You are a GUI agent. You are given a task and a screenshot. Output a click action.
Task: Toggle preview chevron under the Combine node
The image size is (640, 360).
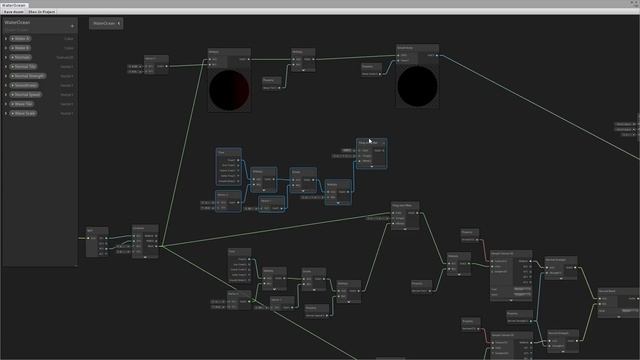click(x=145, y=257)
